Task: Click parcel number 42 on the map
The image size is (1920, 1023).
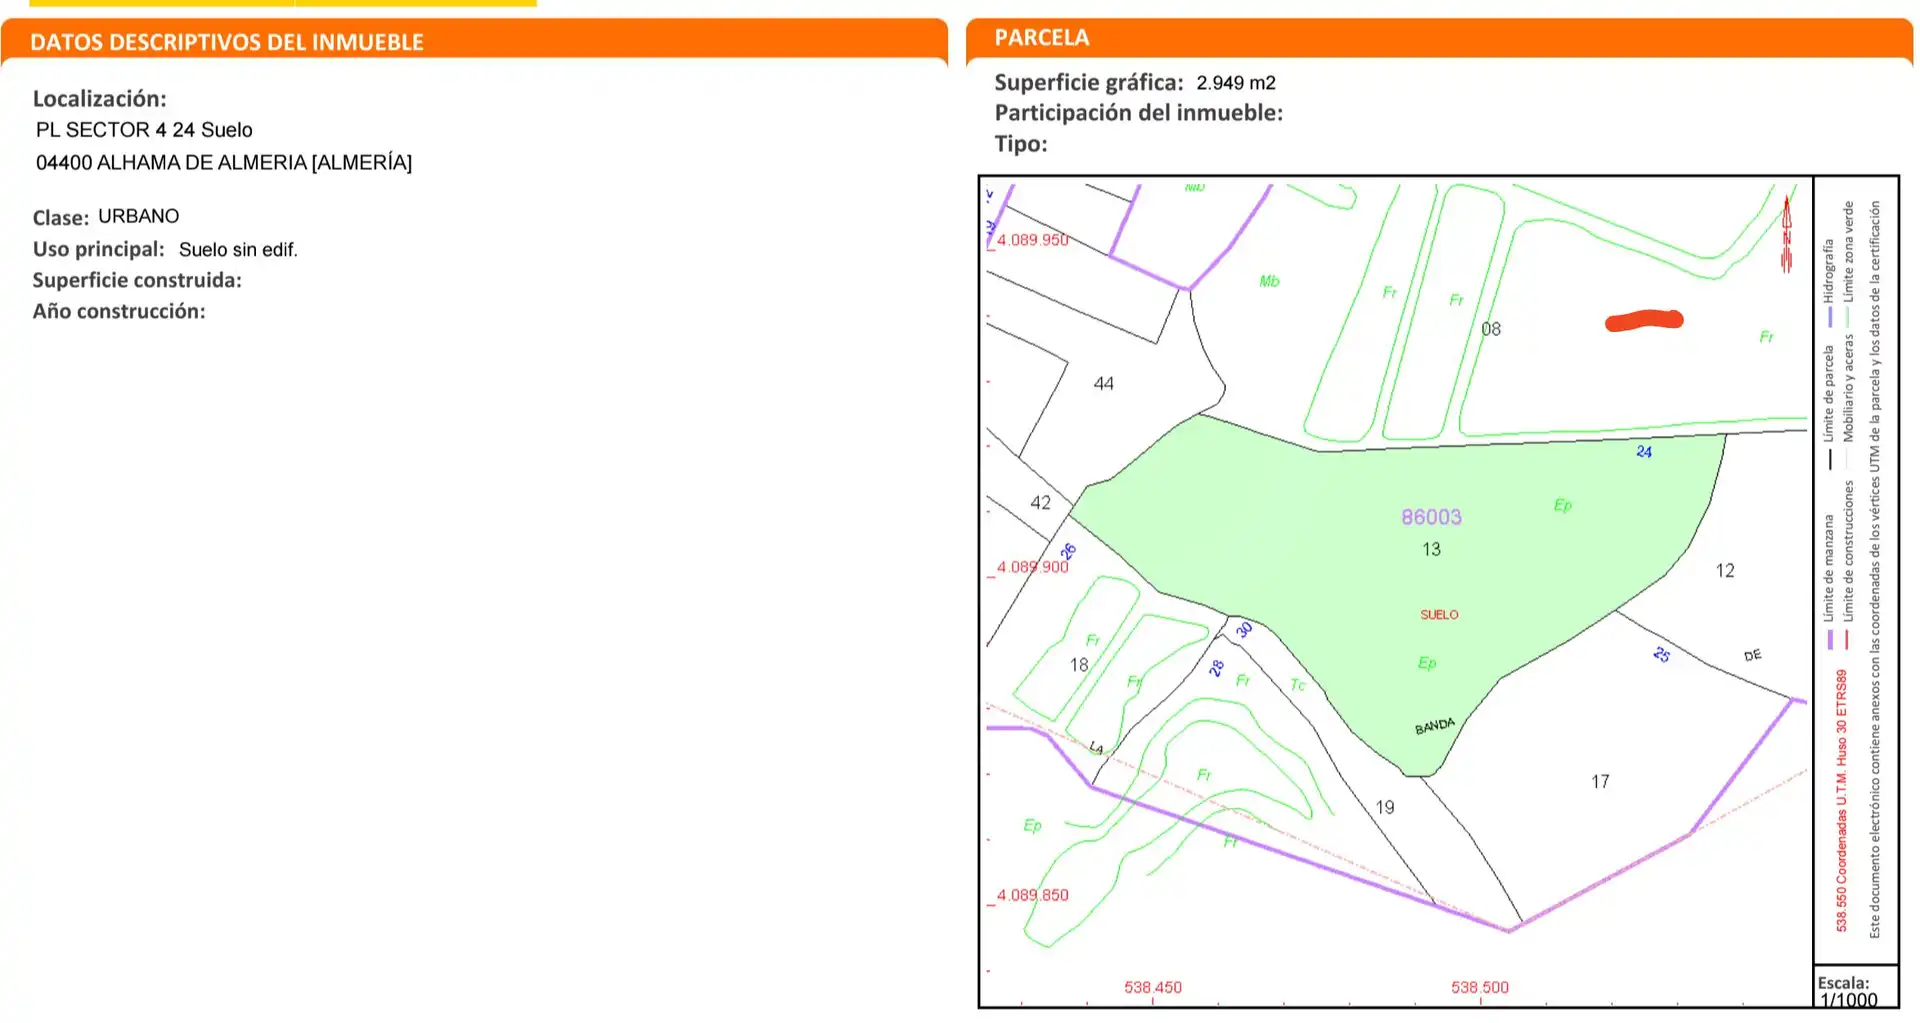Action: (x=1041, y=503)
